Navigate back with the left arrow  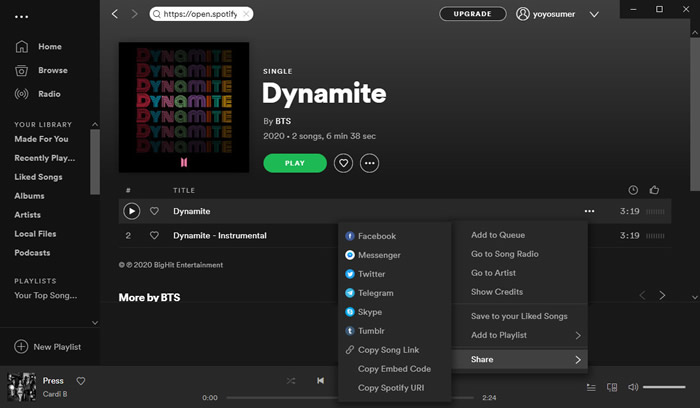tap(115, 14)
